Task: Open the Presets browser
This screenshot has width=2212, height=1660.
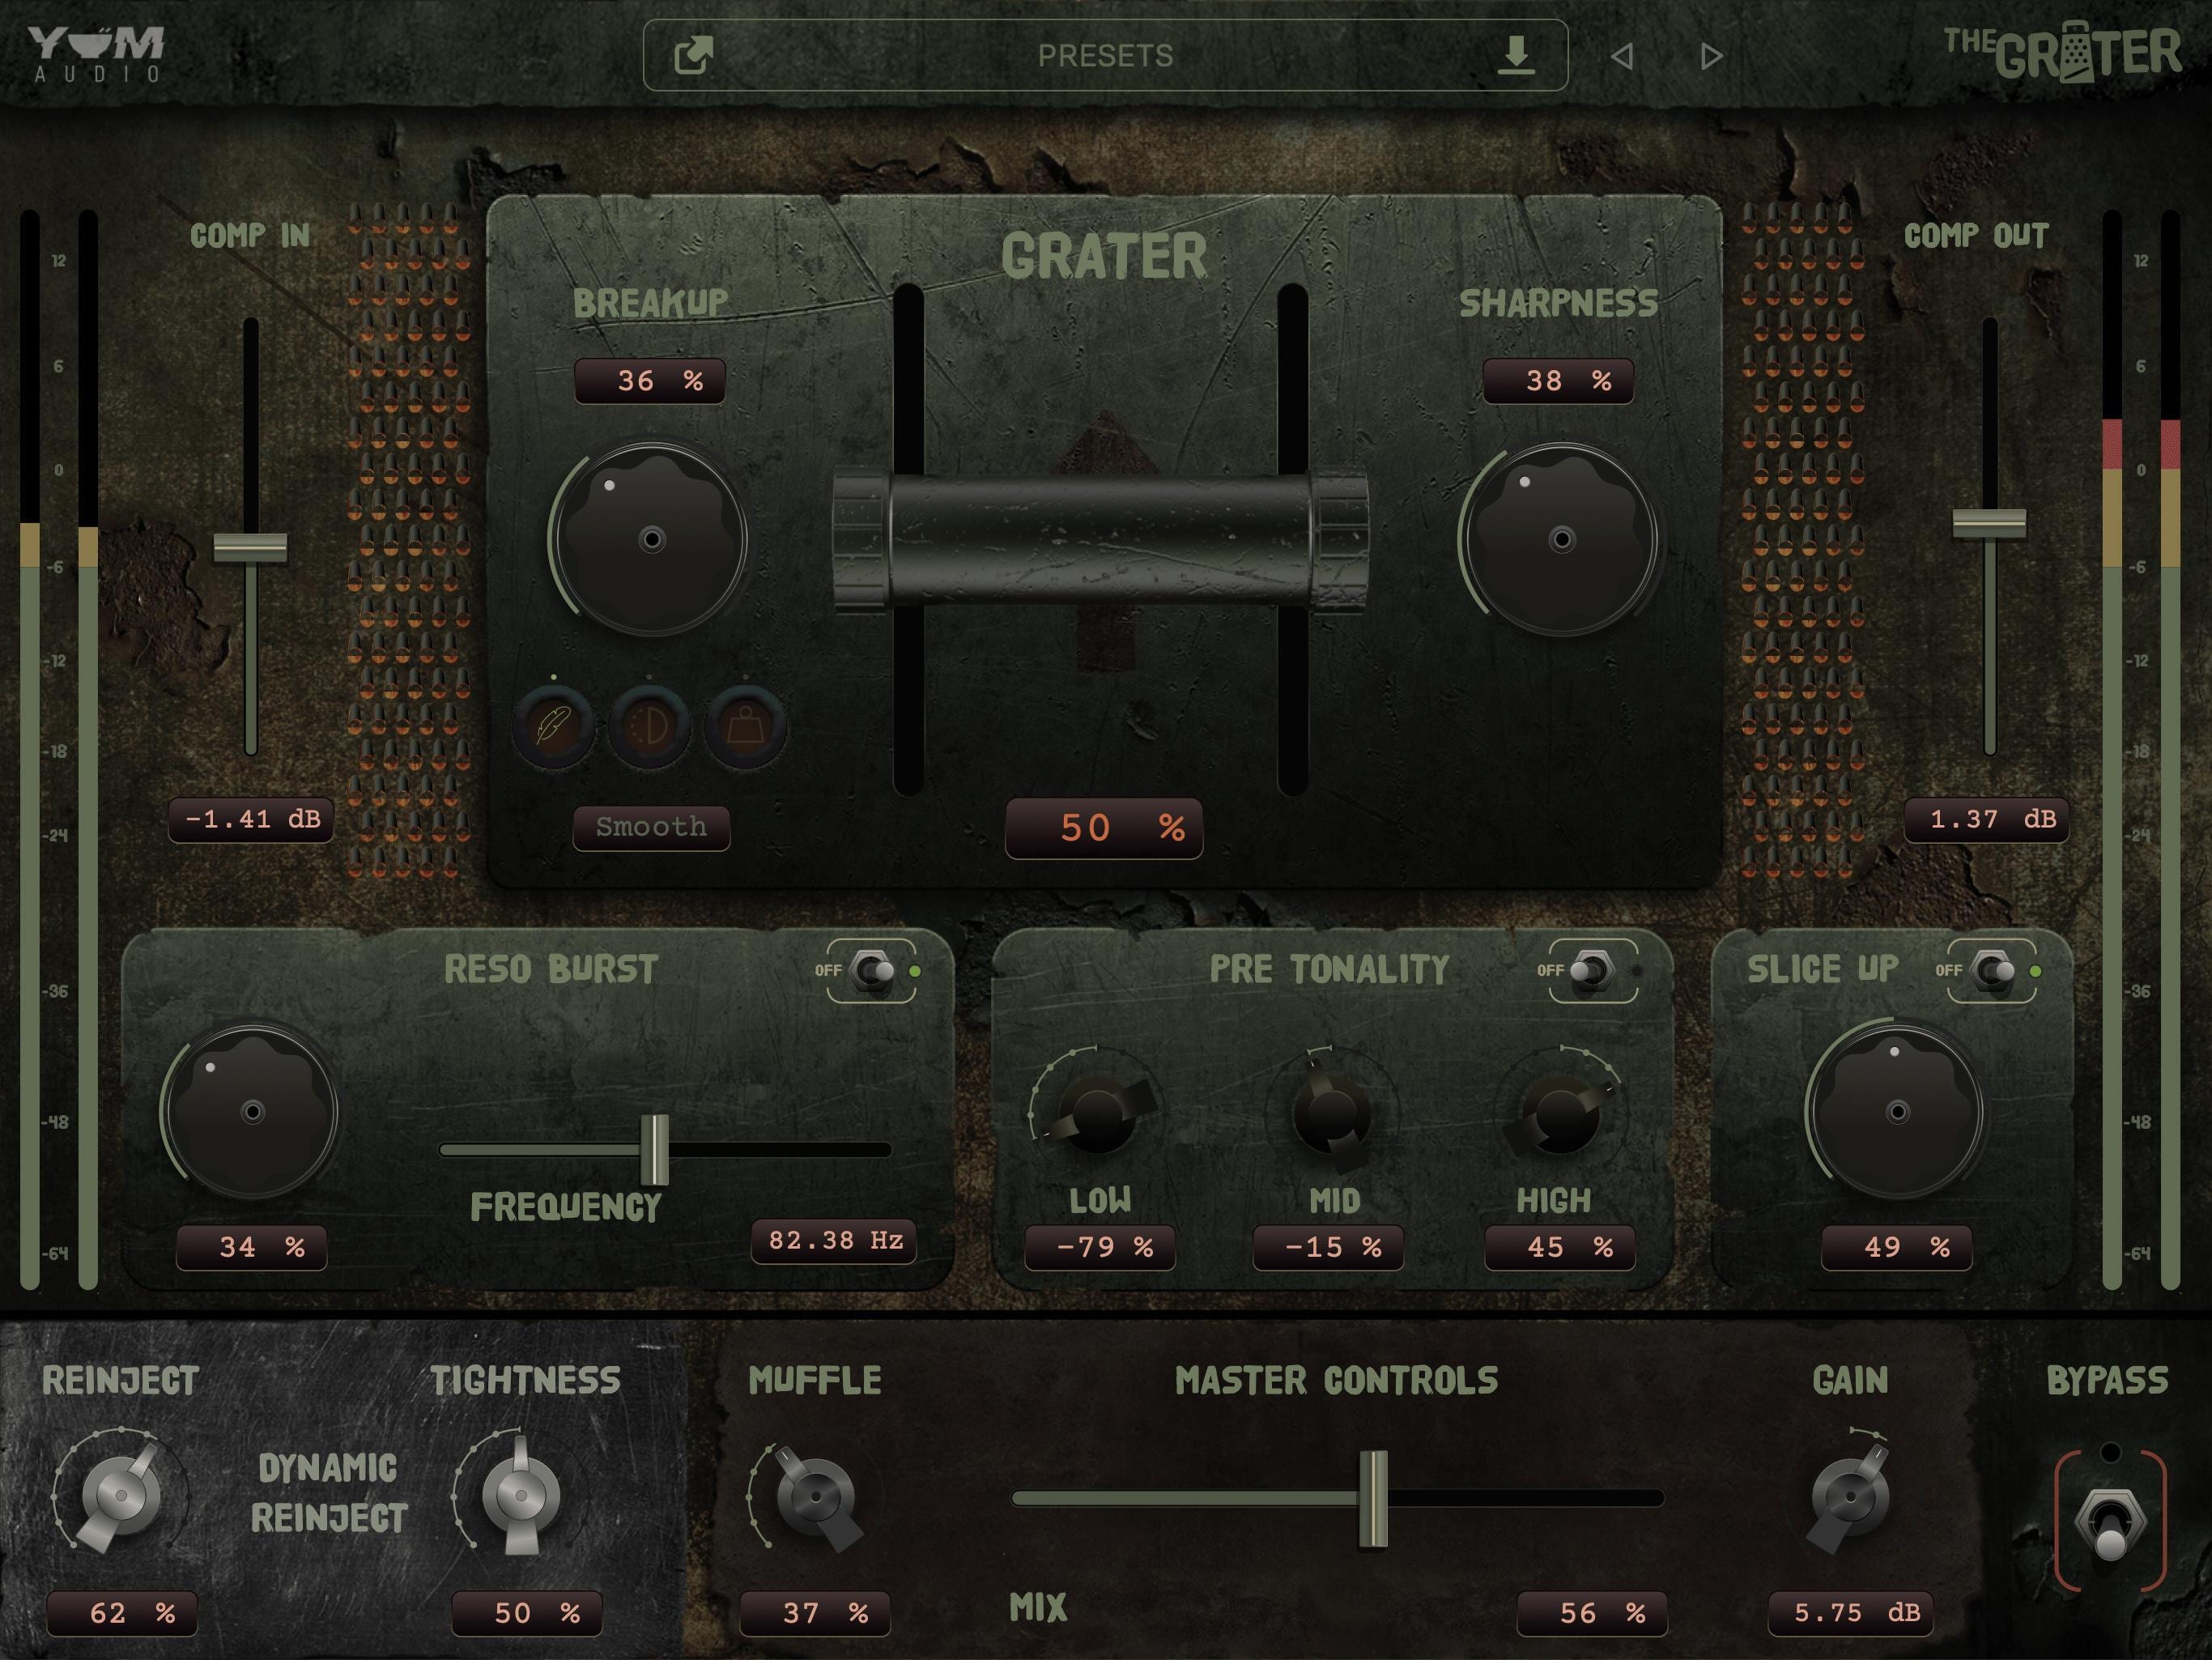Action: (1105, 56)
